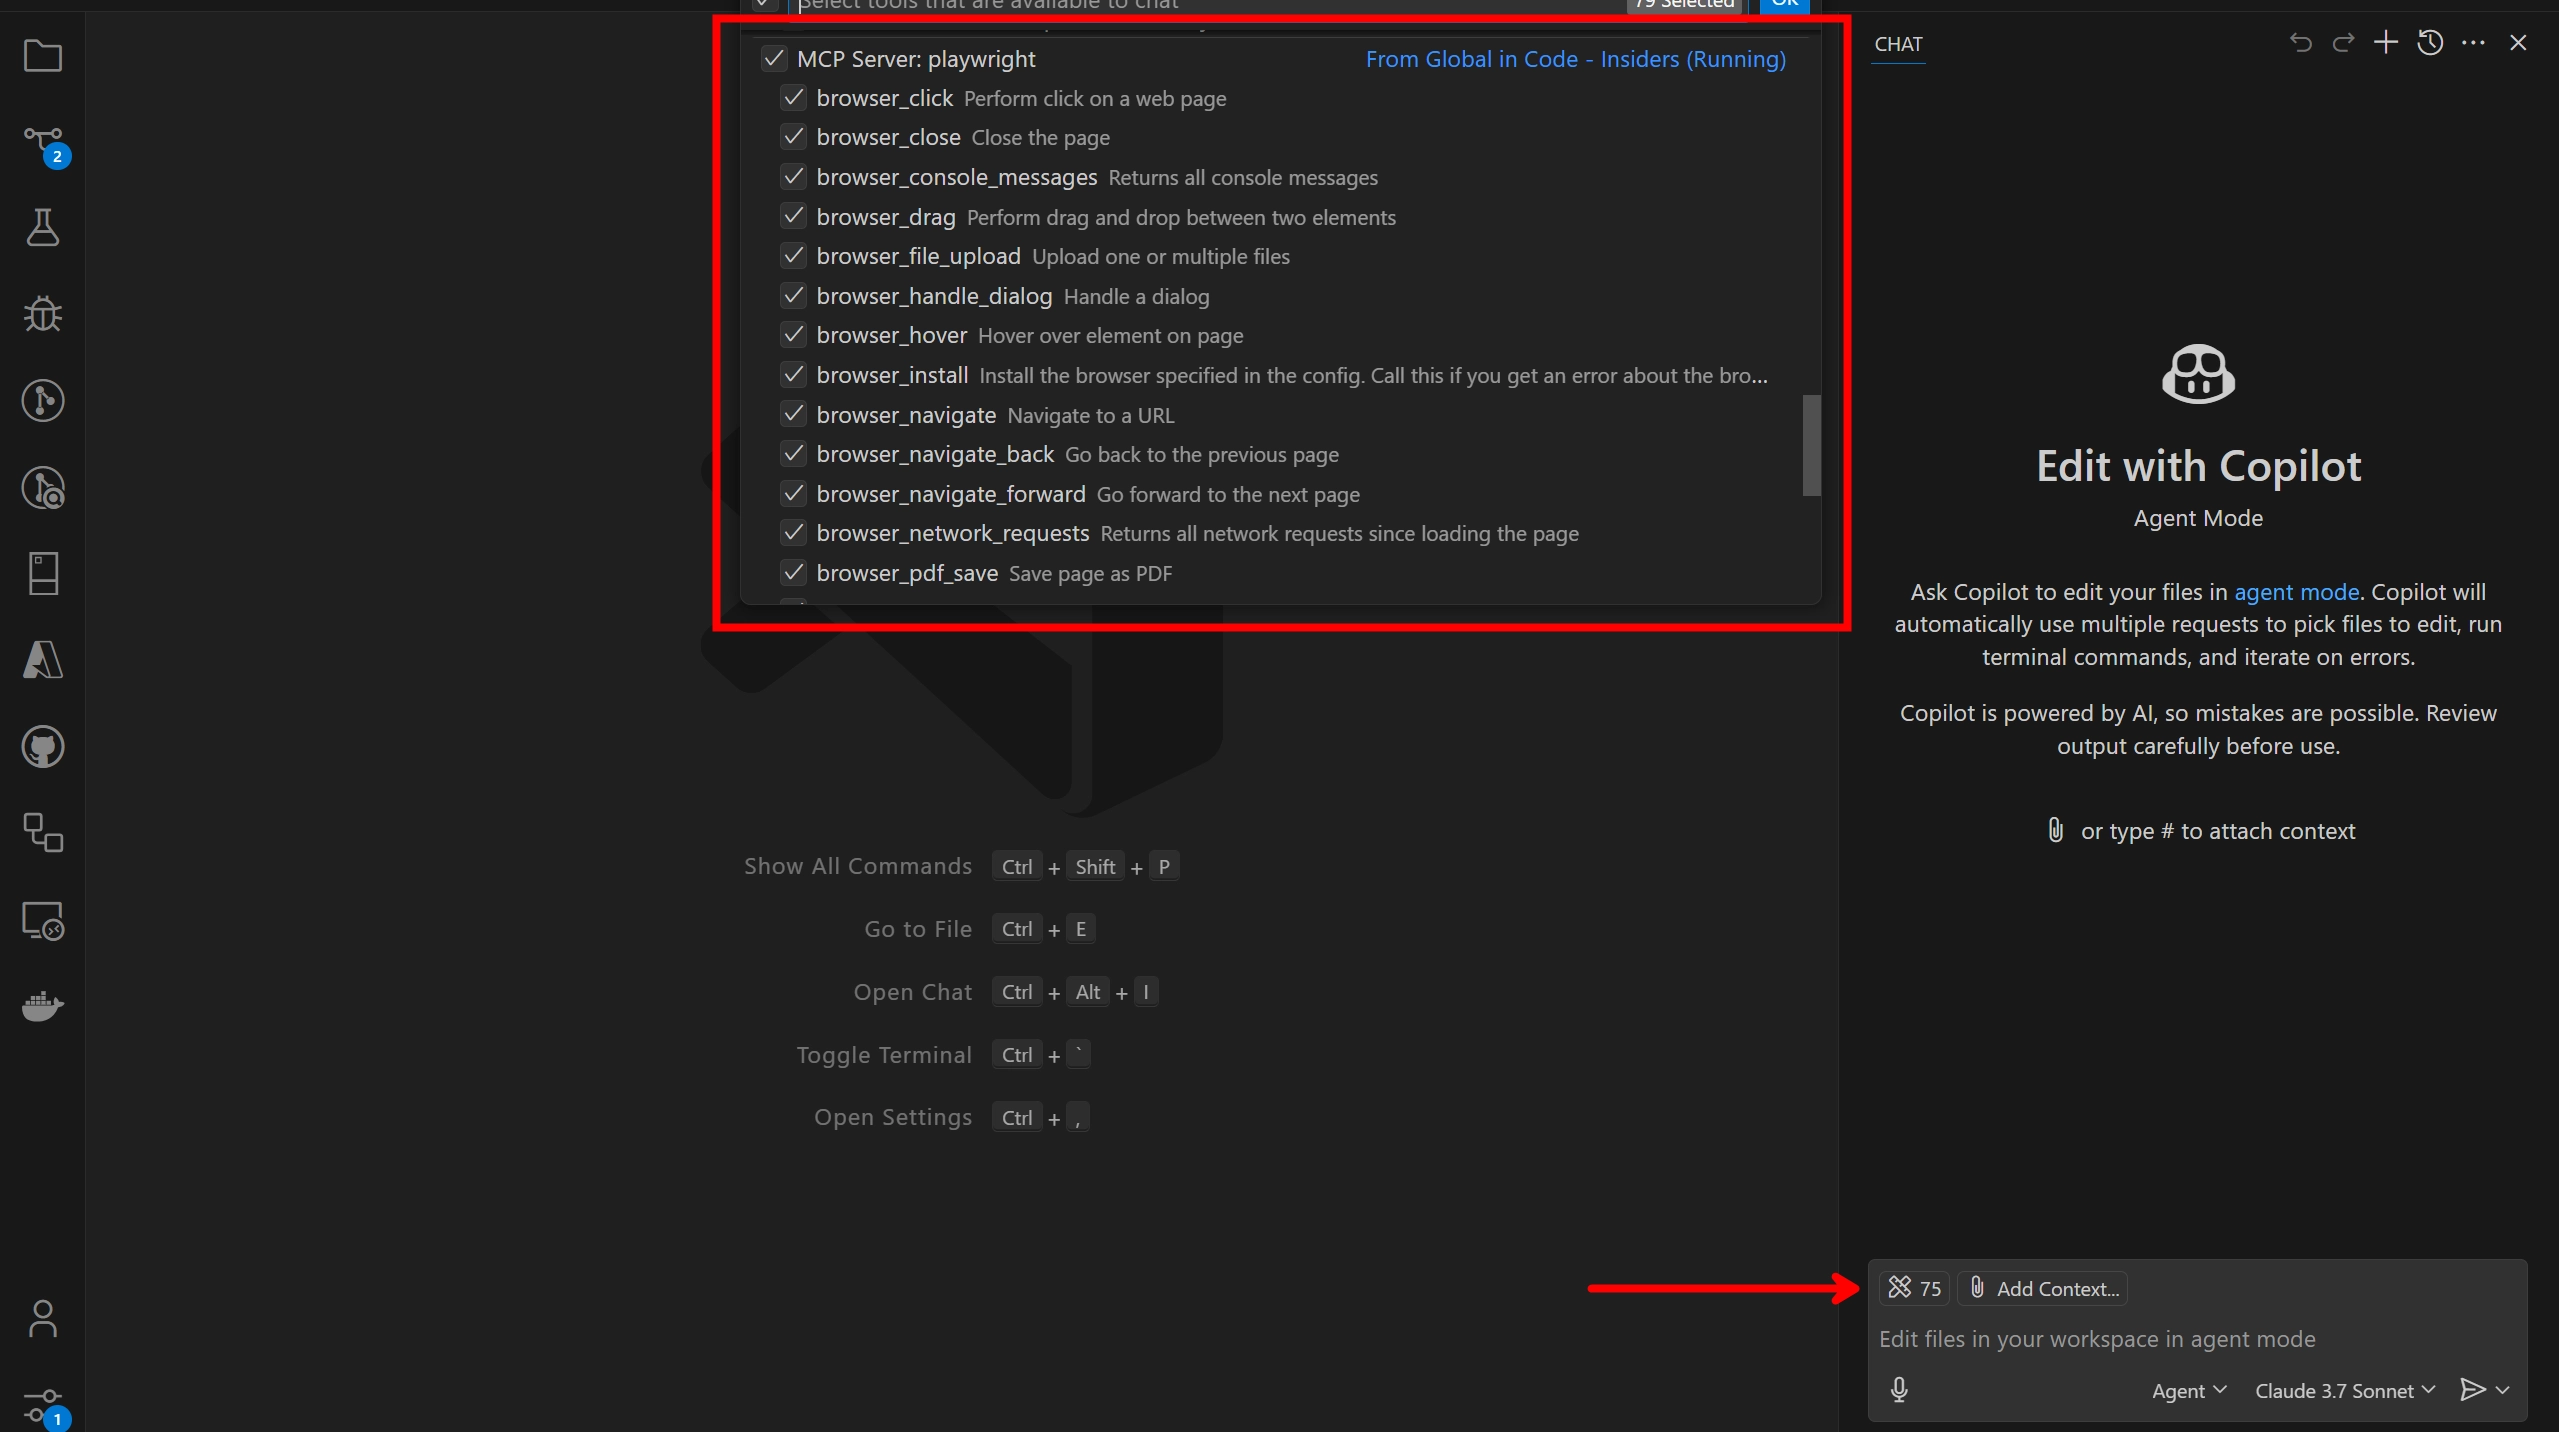Open the Remote Explorer icon

[43, 920]
